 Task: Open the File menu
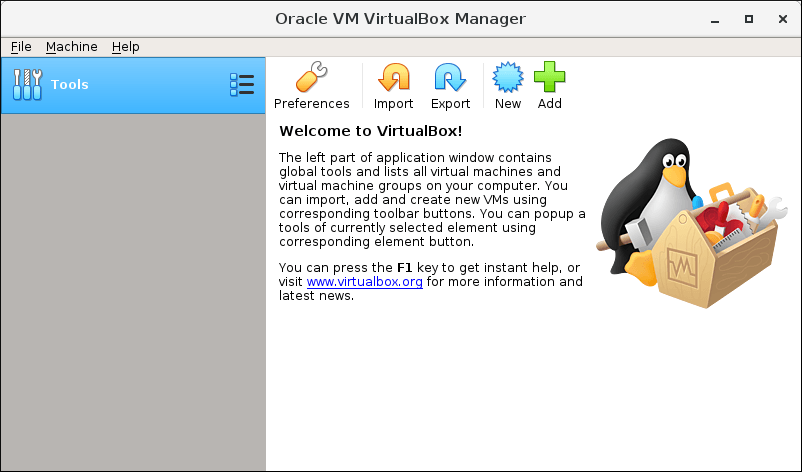pyautogui.click(x=21, y=47)
